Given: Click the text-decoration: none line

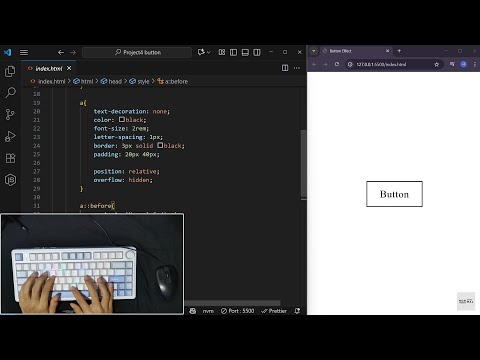Looking at the screenshot, I should (x=131, y=111).
